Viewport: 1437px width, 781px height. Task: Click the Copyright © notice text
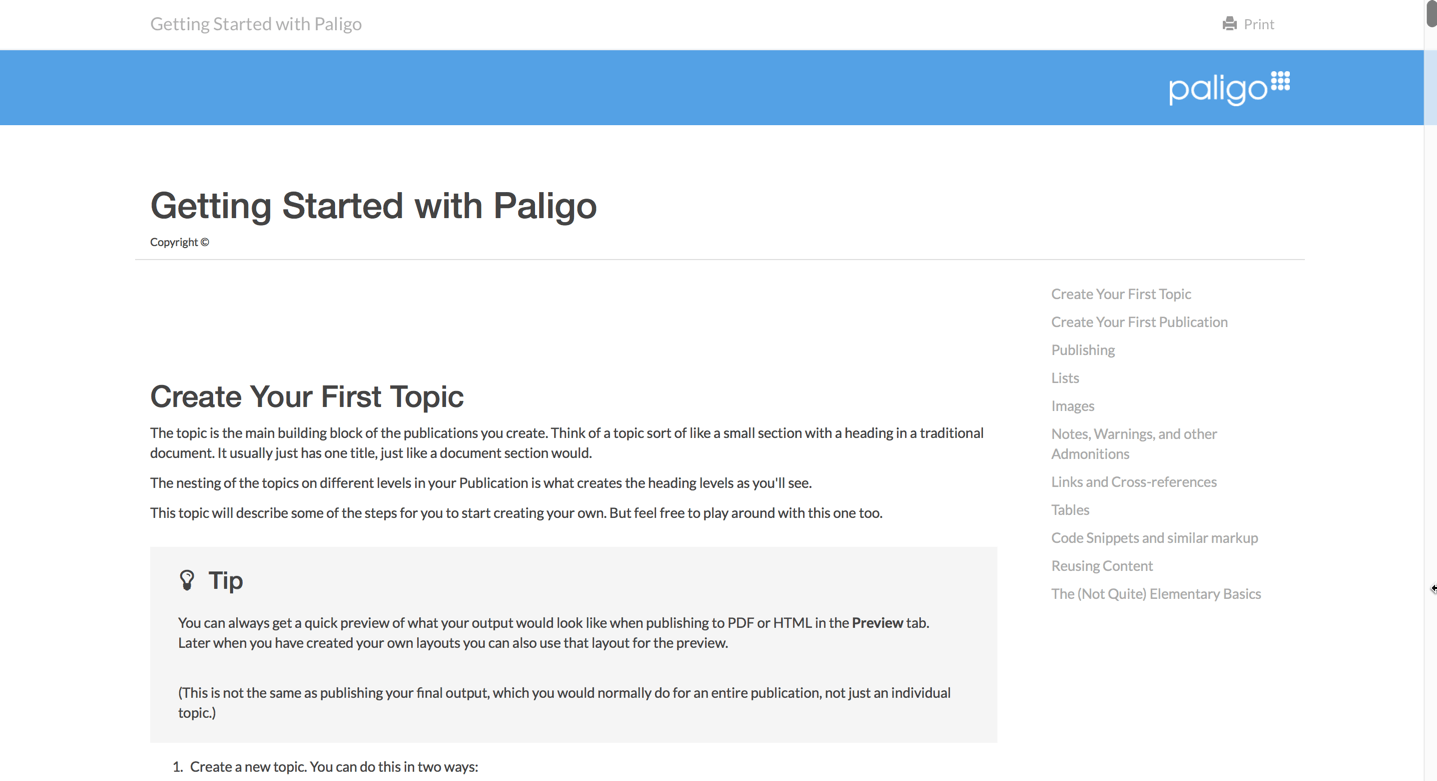(x=178, y=241)
